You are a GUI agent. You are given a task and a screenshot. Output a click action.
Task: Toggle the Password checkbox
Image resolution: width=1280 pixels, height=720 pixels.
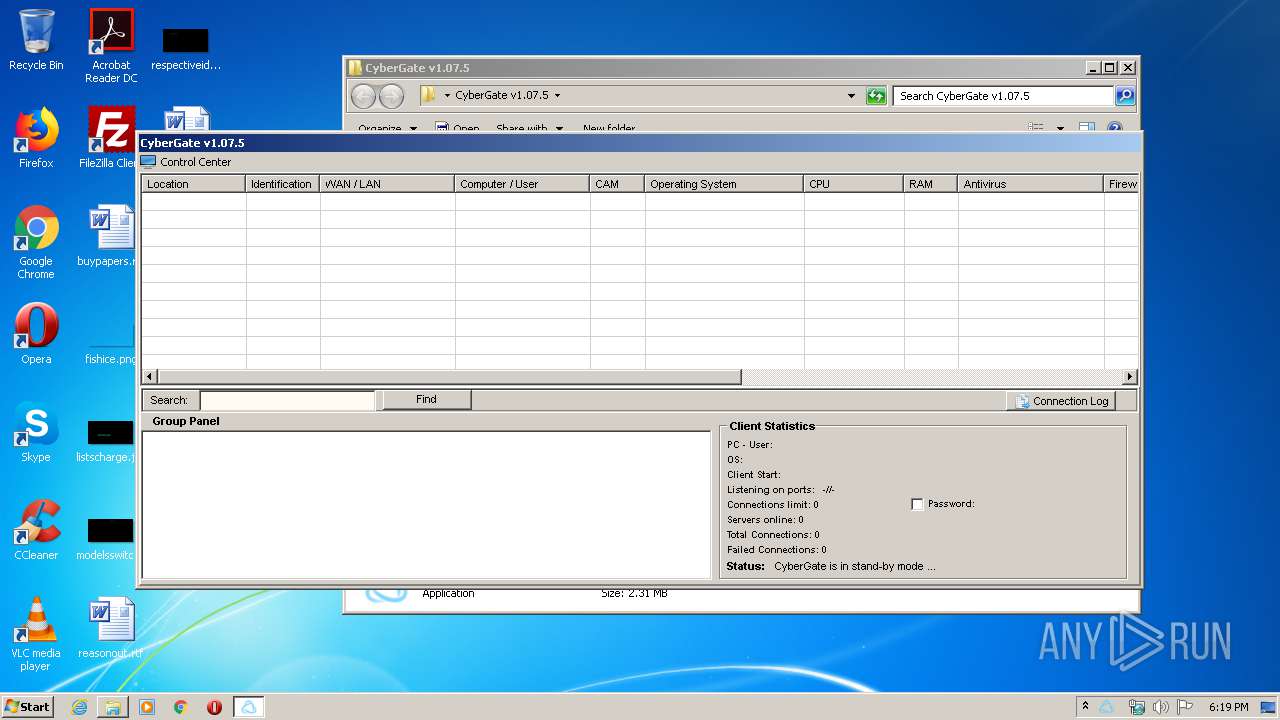[x=917, y=504]
